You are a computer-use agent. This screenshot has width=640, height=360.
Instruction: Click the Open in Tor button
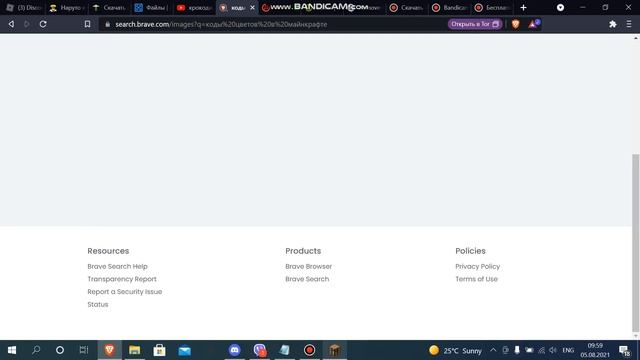click(475, 24)
